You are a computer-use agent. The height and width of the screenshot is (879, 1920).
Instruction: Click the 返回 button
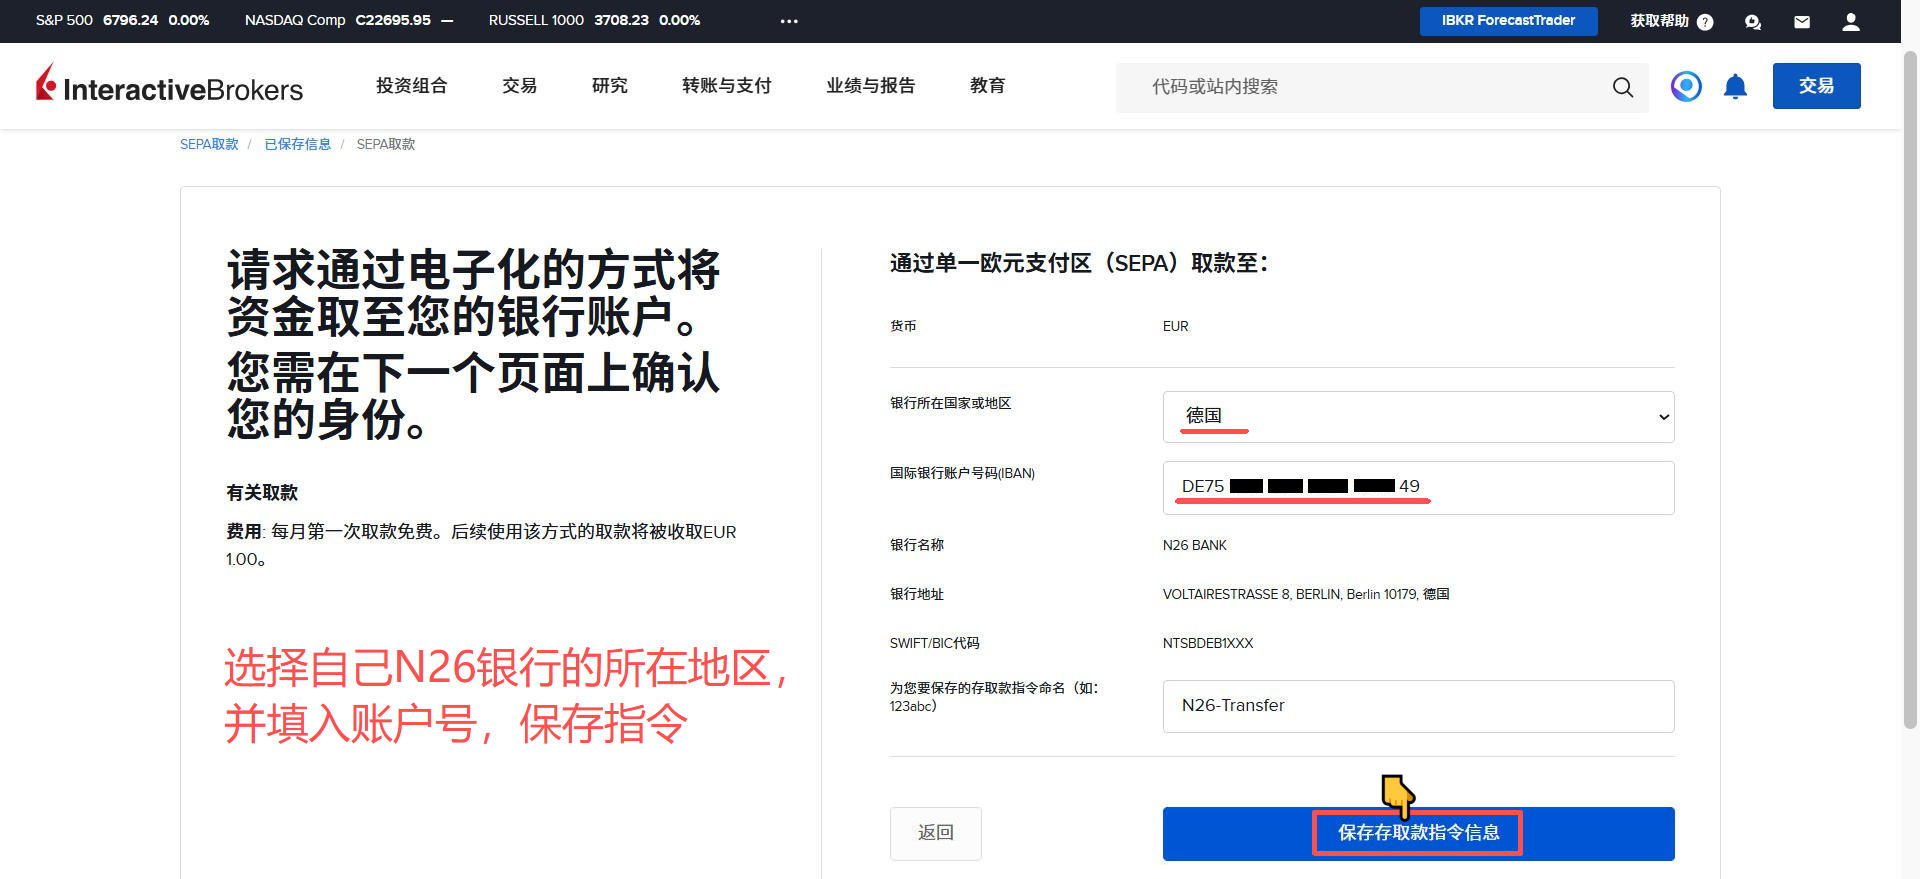tap(935, 833)
